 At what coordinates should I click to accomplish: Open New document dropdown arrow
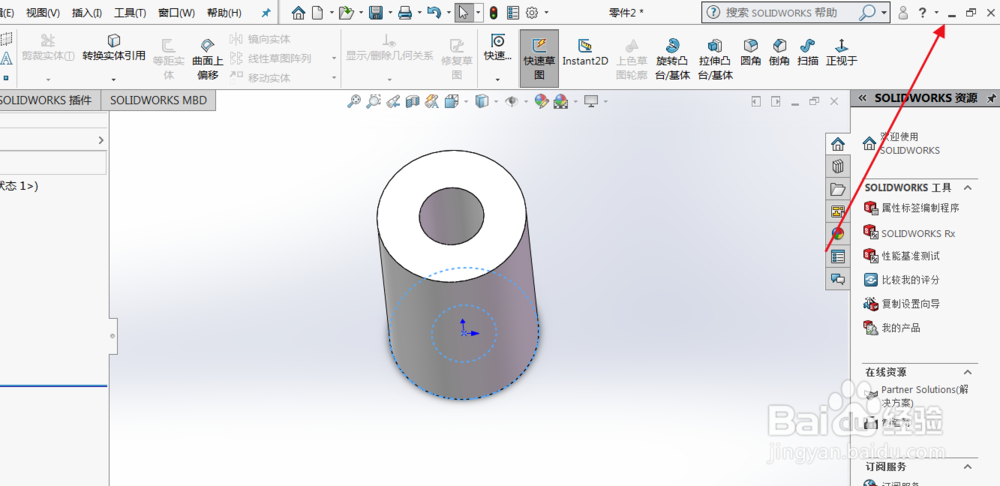tap(332, 13)
